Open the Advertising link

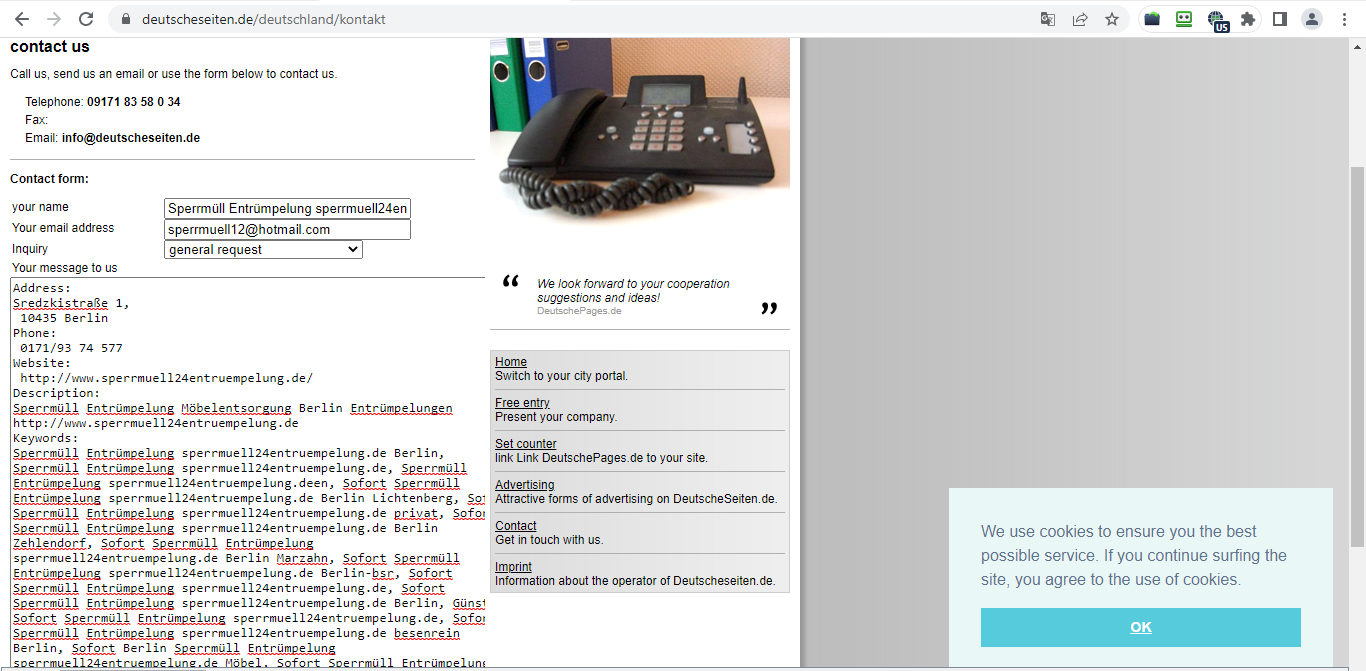point(524,485)
